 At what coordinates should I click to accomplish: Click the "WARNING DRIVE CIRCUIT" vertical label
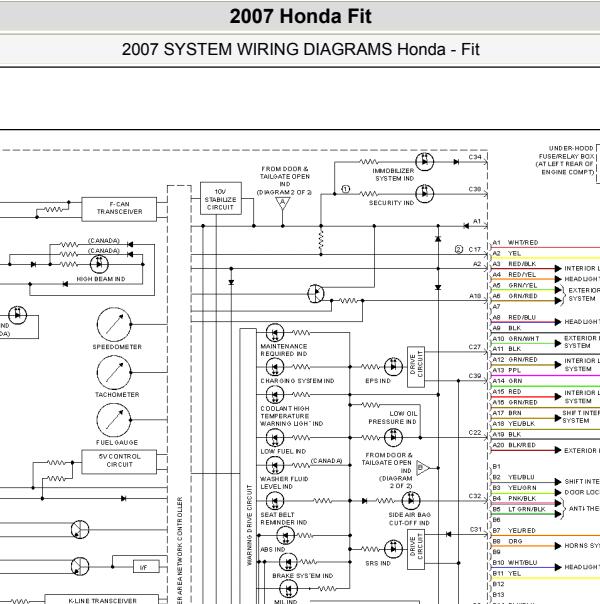click(x=249, y=525)
